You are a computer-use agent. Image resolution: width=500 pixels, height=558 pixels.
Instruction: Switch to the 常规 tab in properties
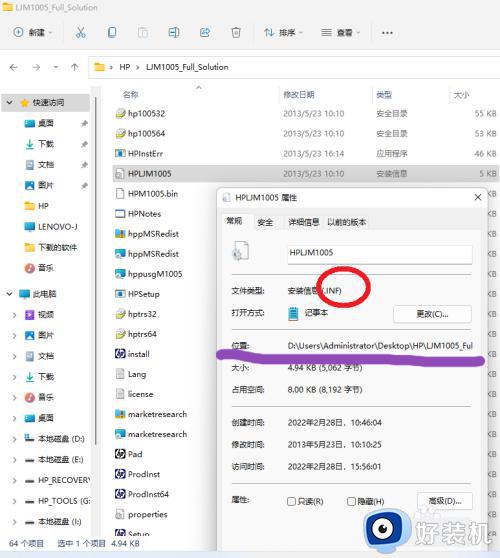[x=234, y=221]
